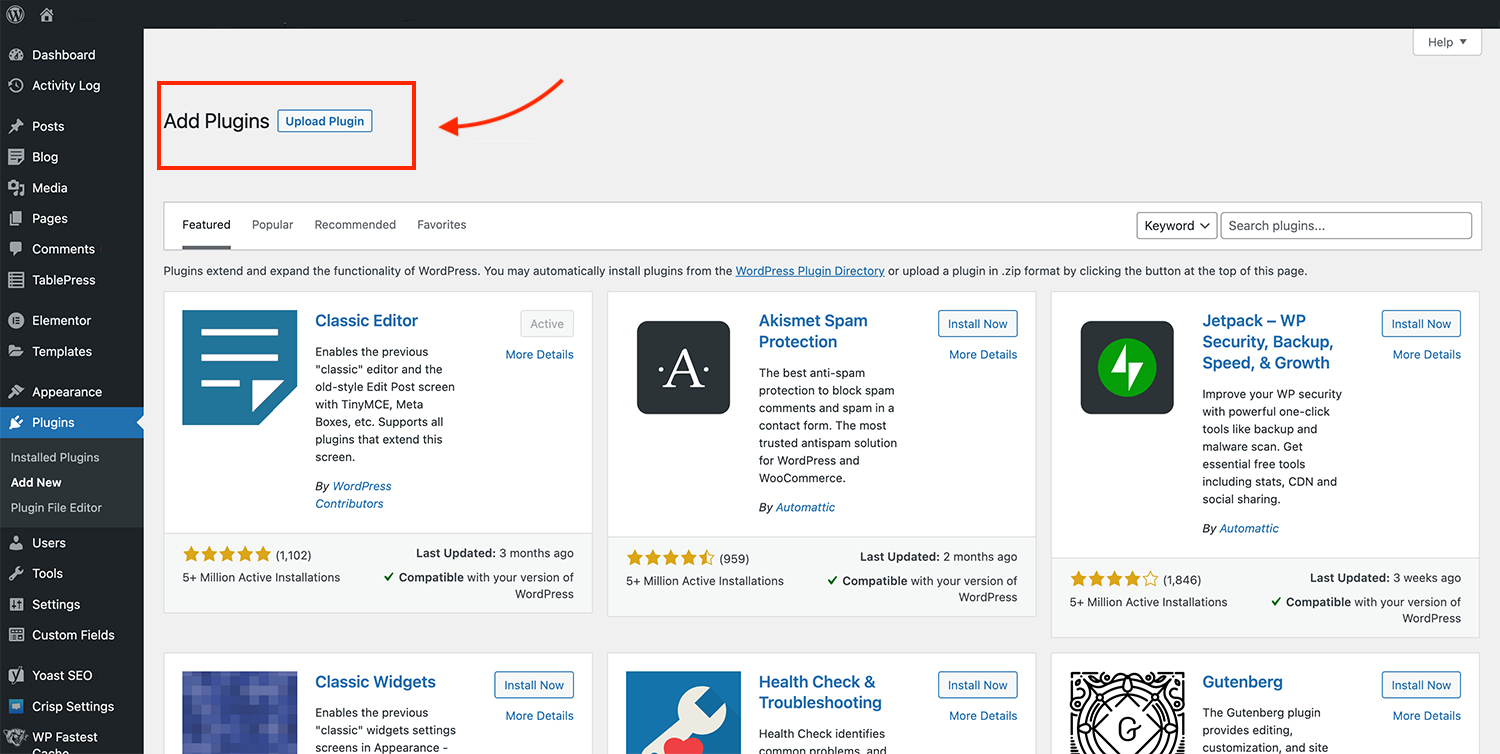Click the Activity Log clock icon

point(16,86)
